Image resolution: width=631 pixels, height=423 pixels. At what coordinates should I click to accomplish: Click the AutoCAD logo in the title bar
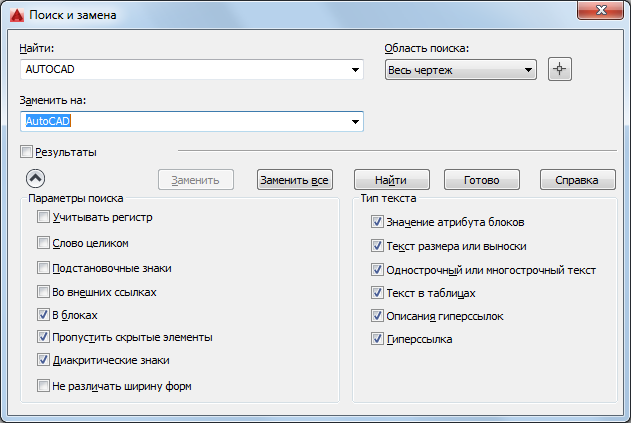tap(16, 15)
